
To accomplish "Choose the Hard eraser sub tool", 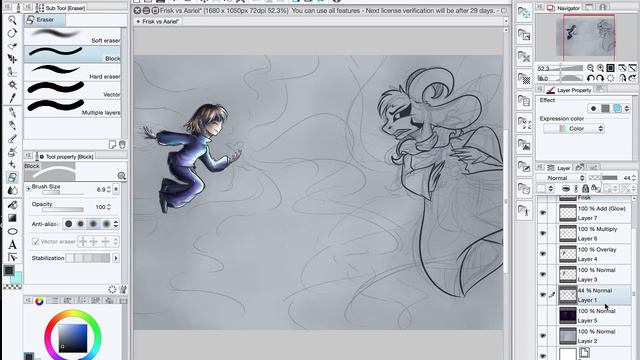I will point(72,72).
